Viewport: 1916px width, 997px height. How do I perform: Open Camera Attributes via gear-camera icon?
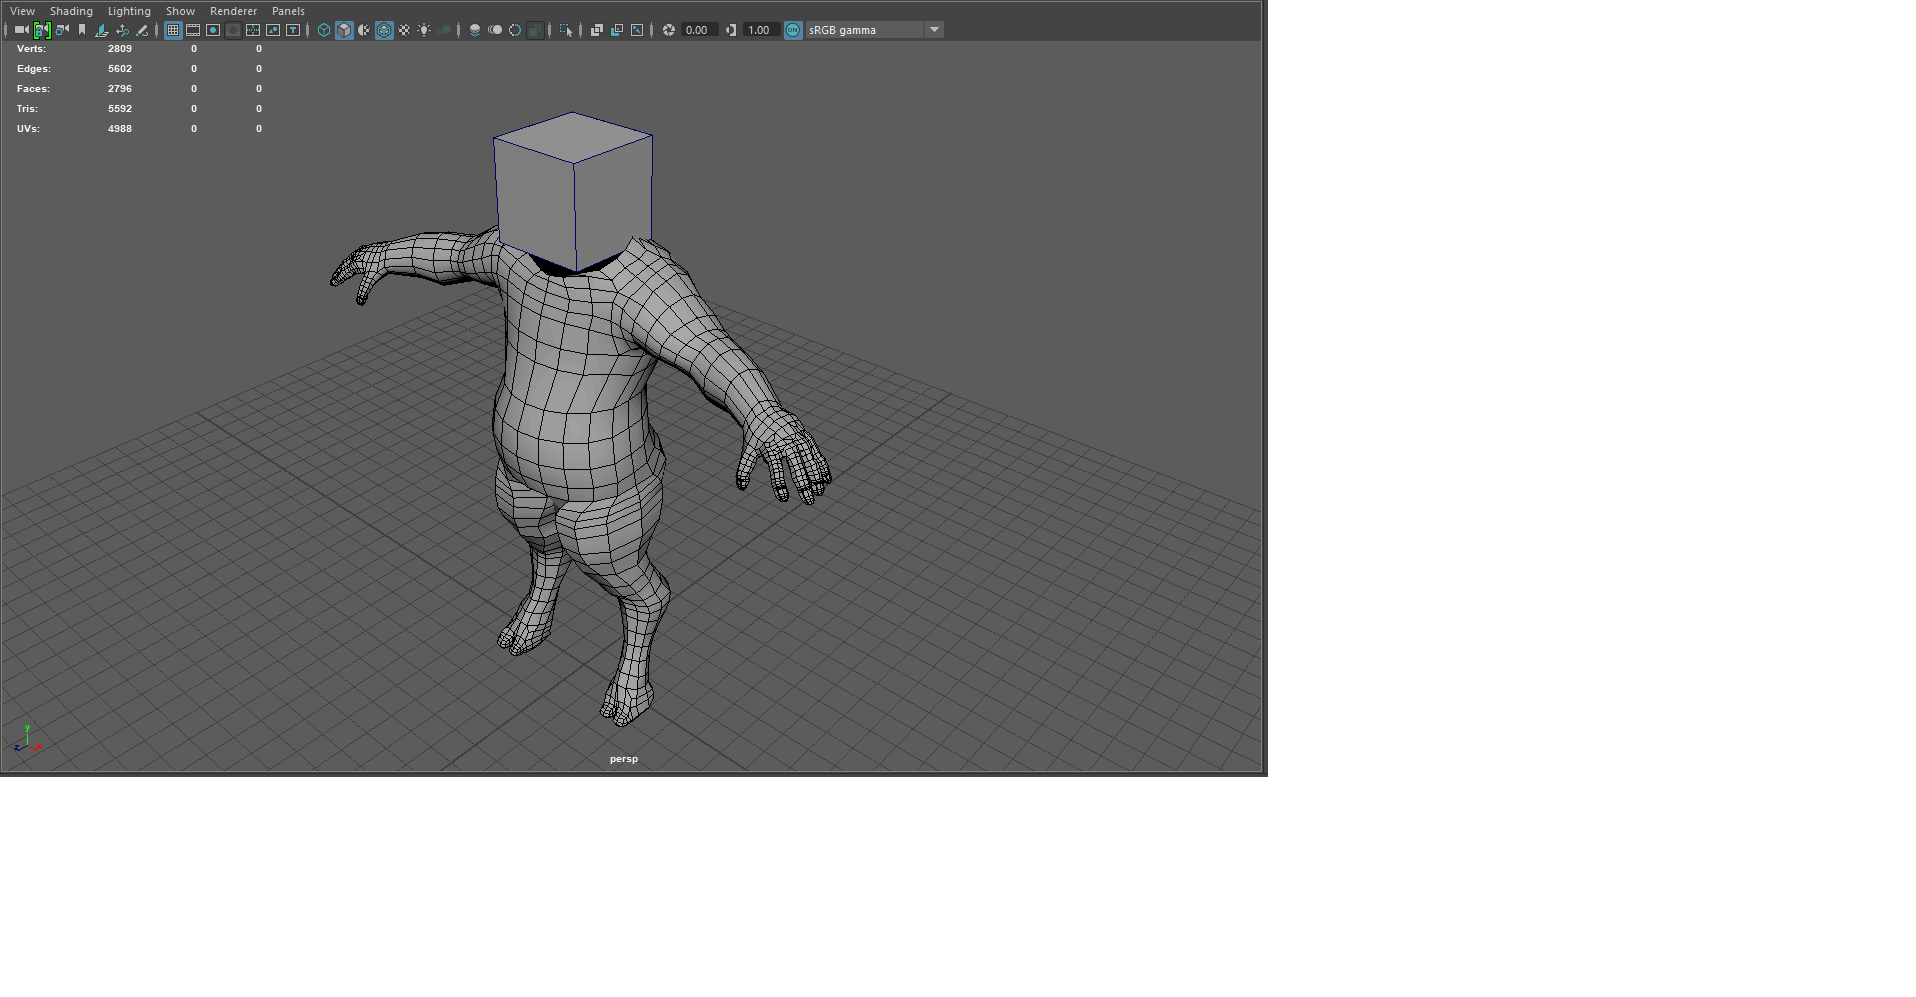tap(62, 30)
